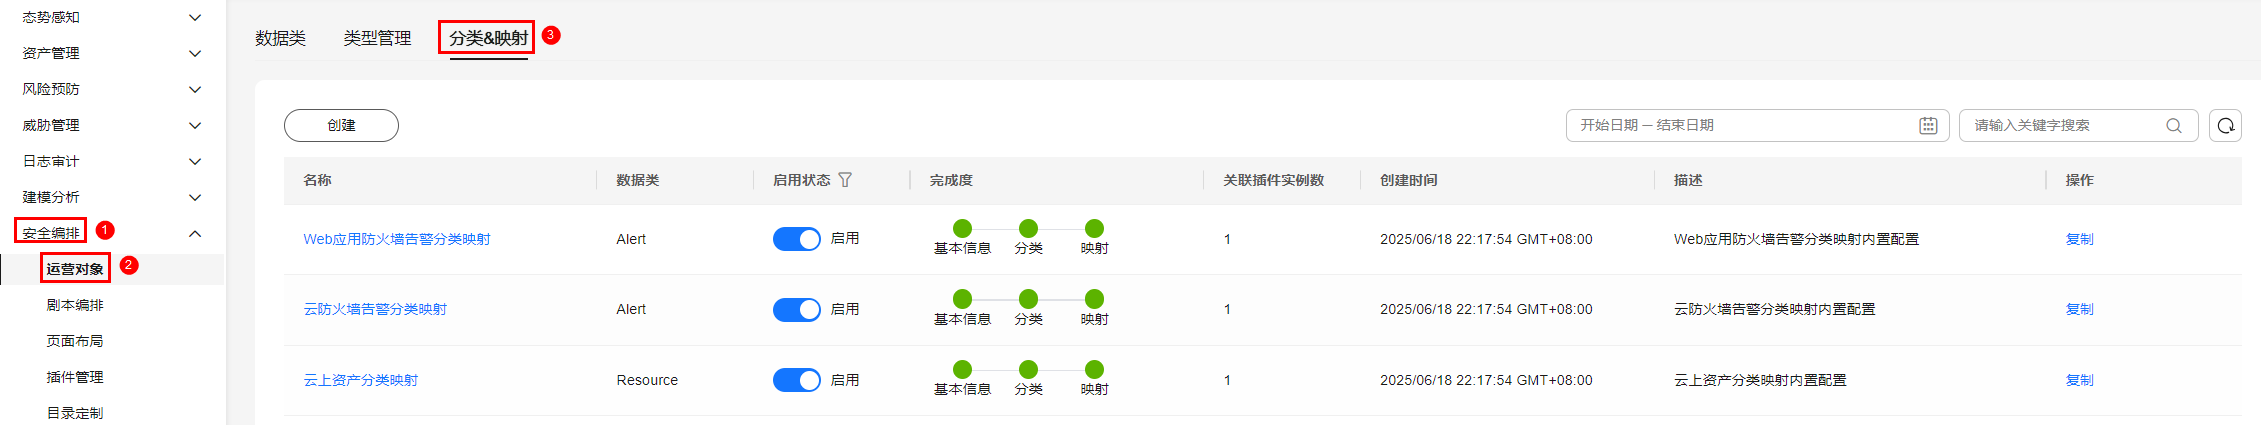This screenshot has width=2261, height=425.
Task: Click the 创建时间 column header
Action: coord(1408,180)
